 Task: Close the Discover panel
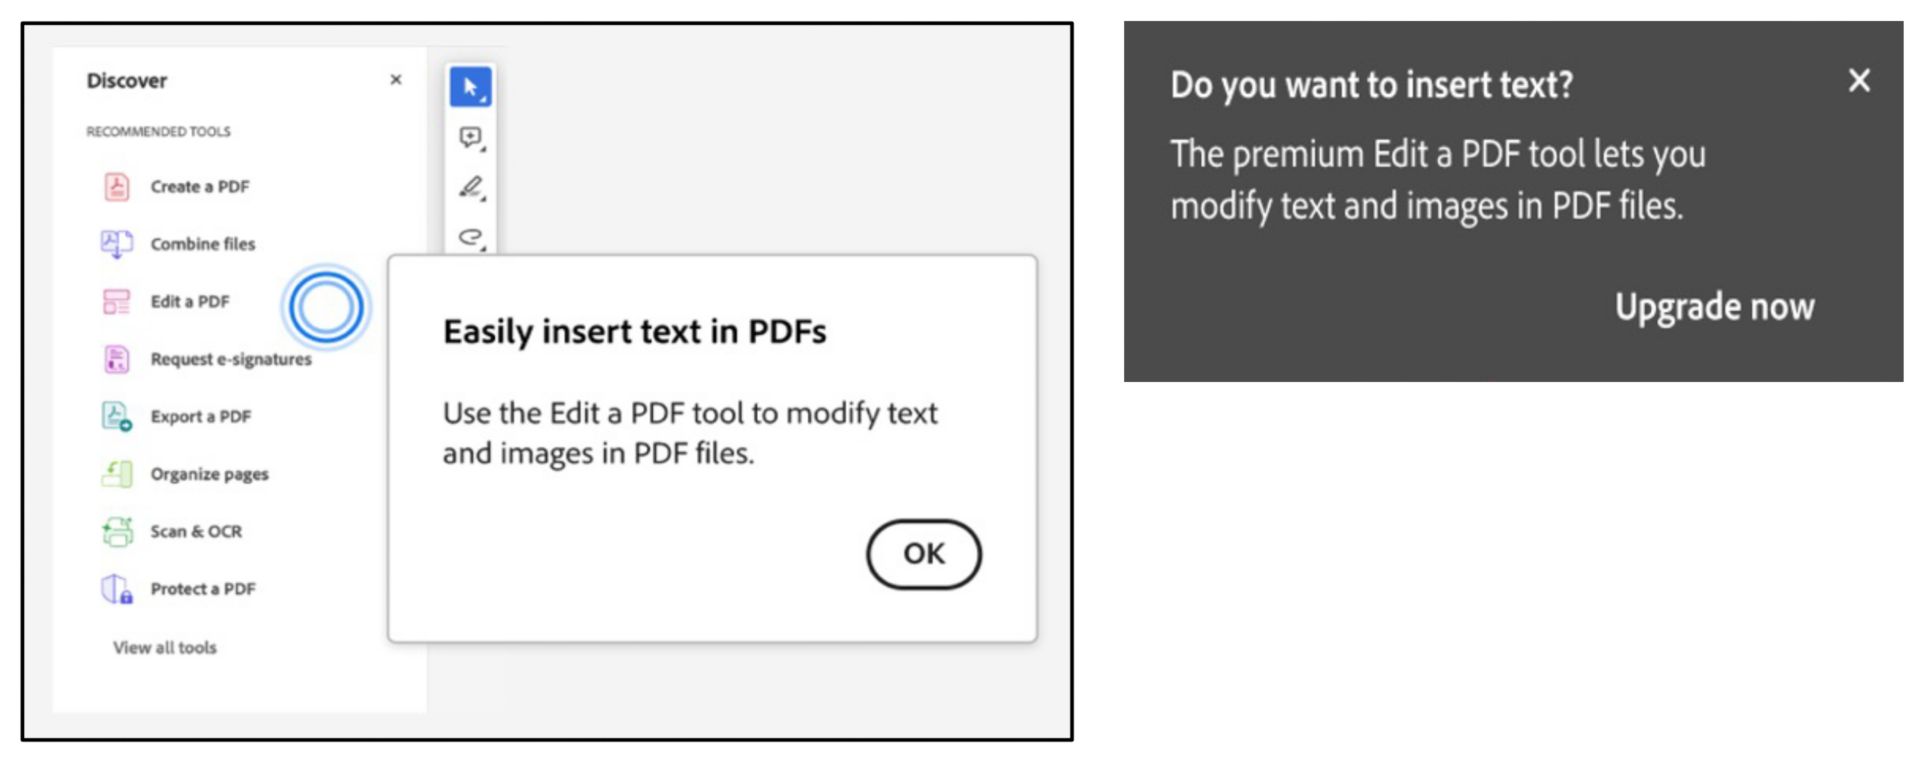click(x=396, y=80)
